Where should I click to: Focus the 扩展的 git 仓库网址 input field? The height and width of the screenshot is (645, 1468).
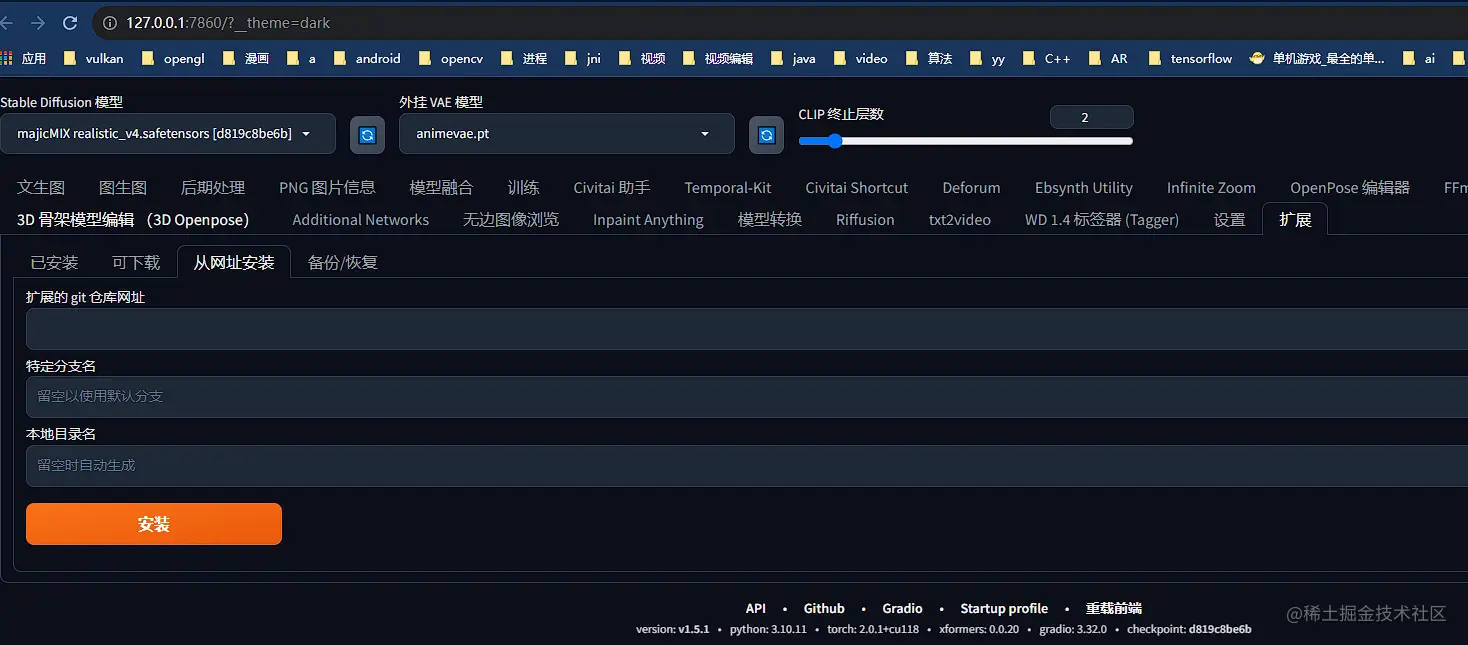747,329
